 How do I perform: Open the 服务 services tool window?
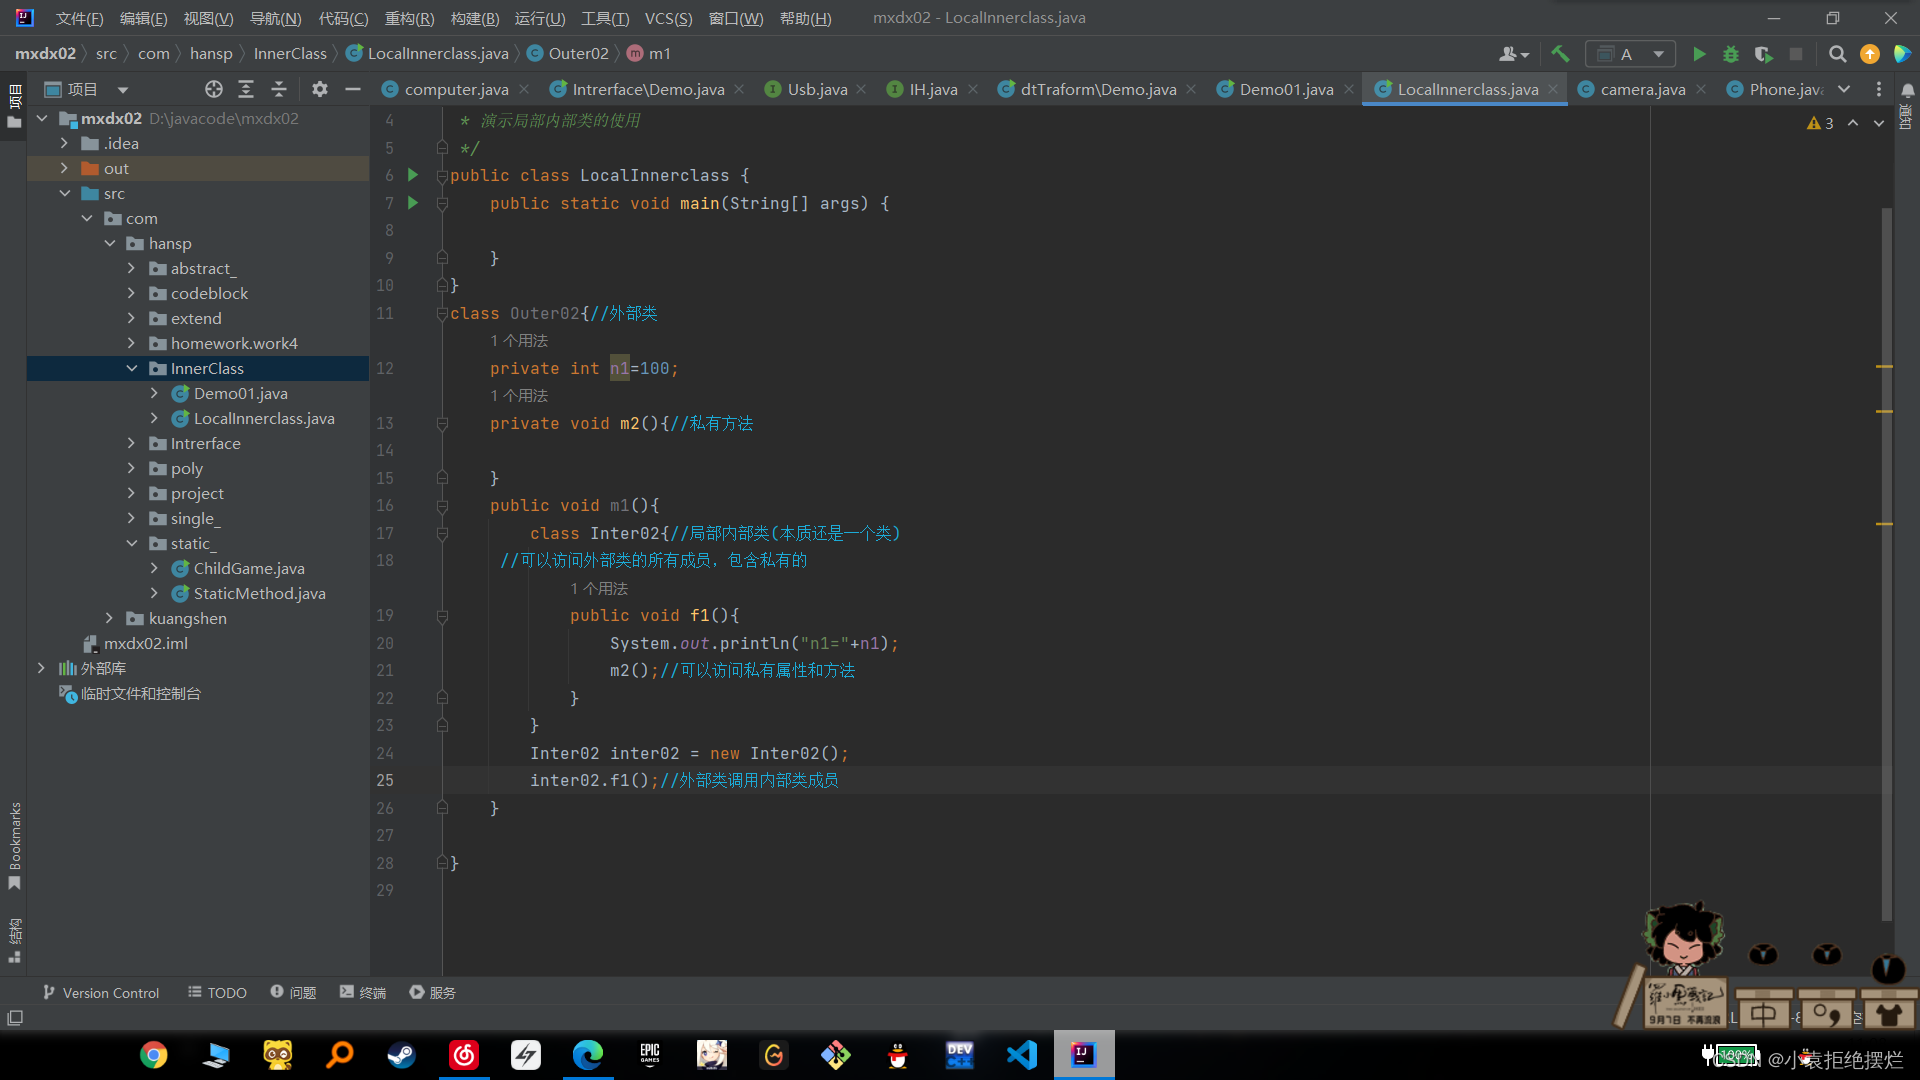pyautogui.click(x=432, y=993)
